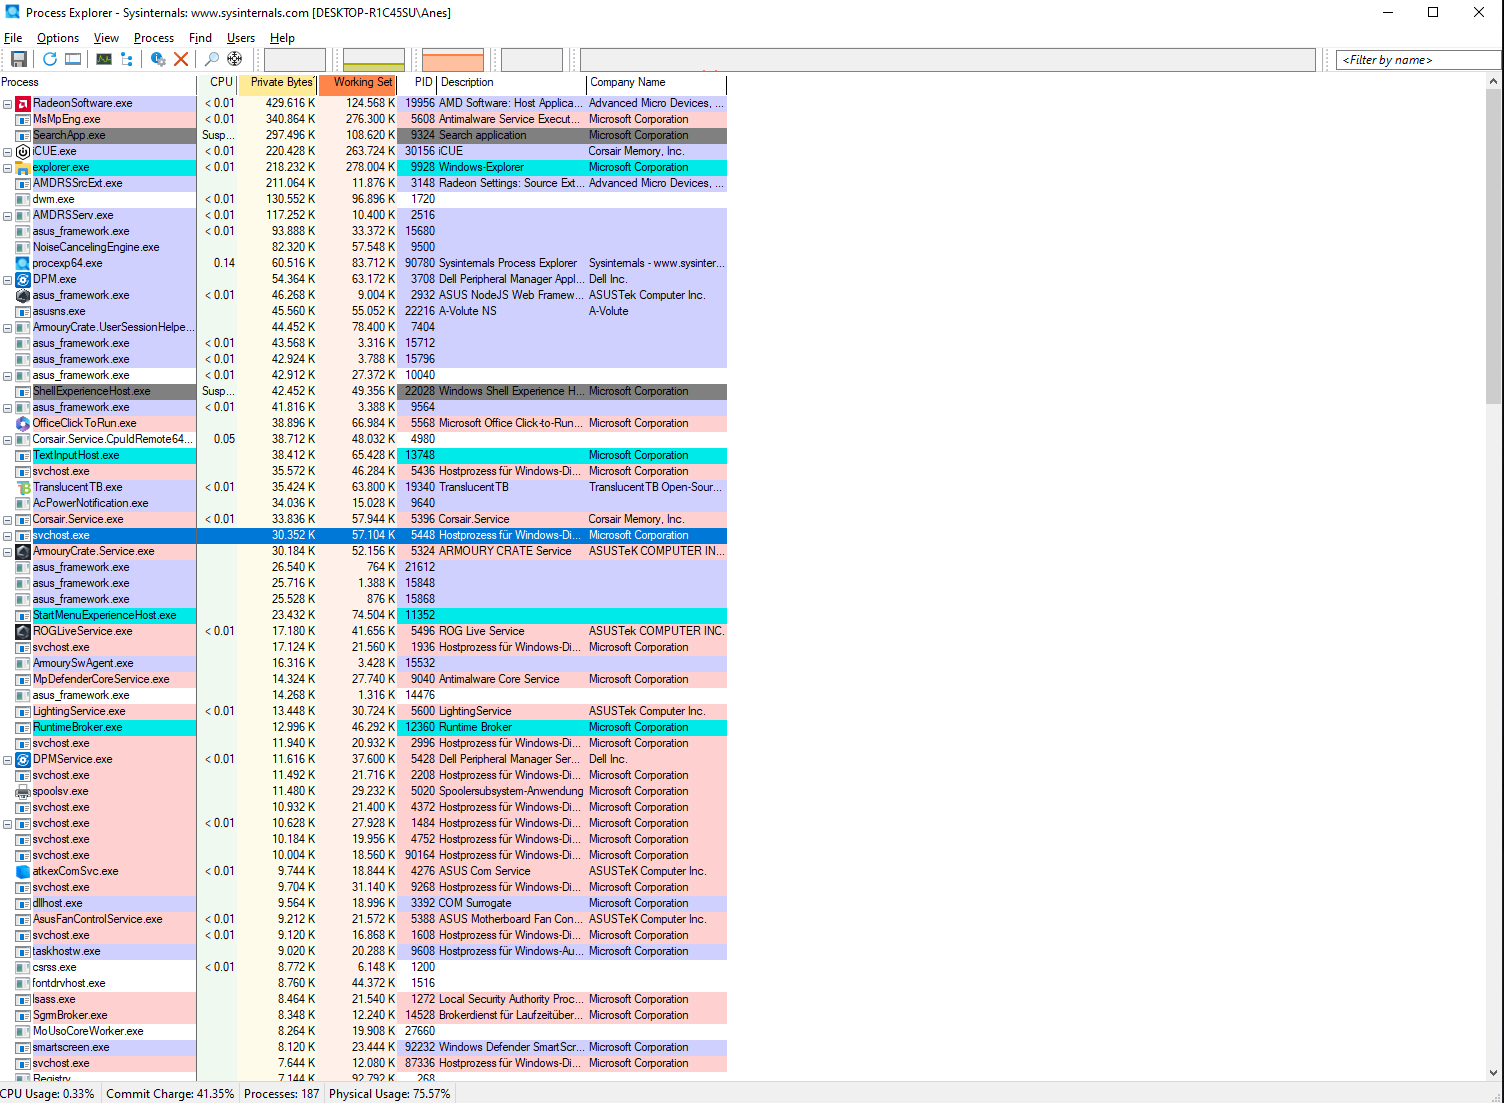Click the Commit Charge 41.35% status text
This screenshot has height=1103, width=1504.
(x=170, y=1094)
